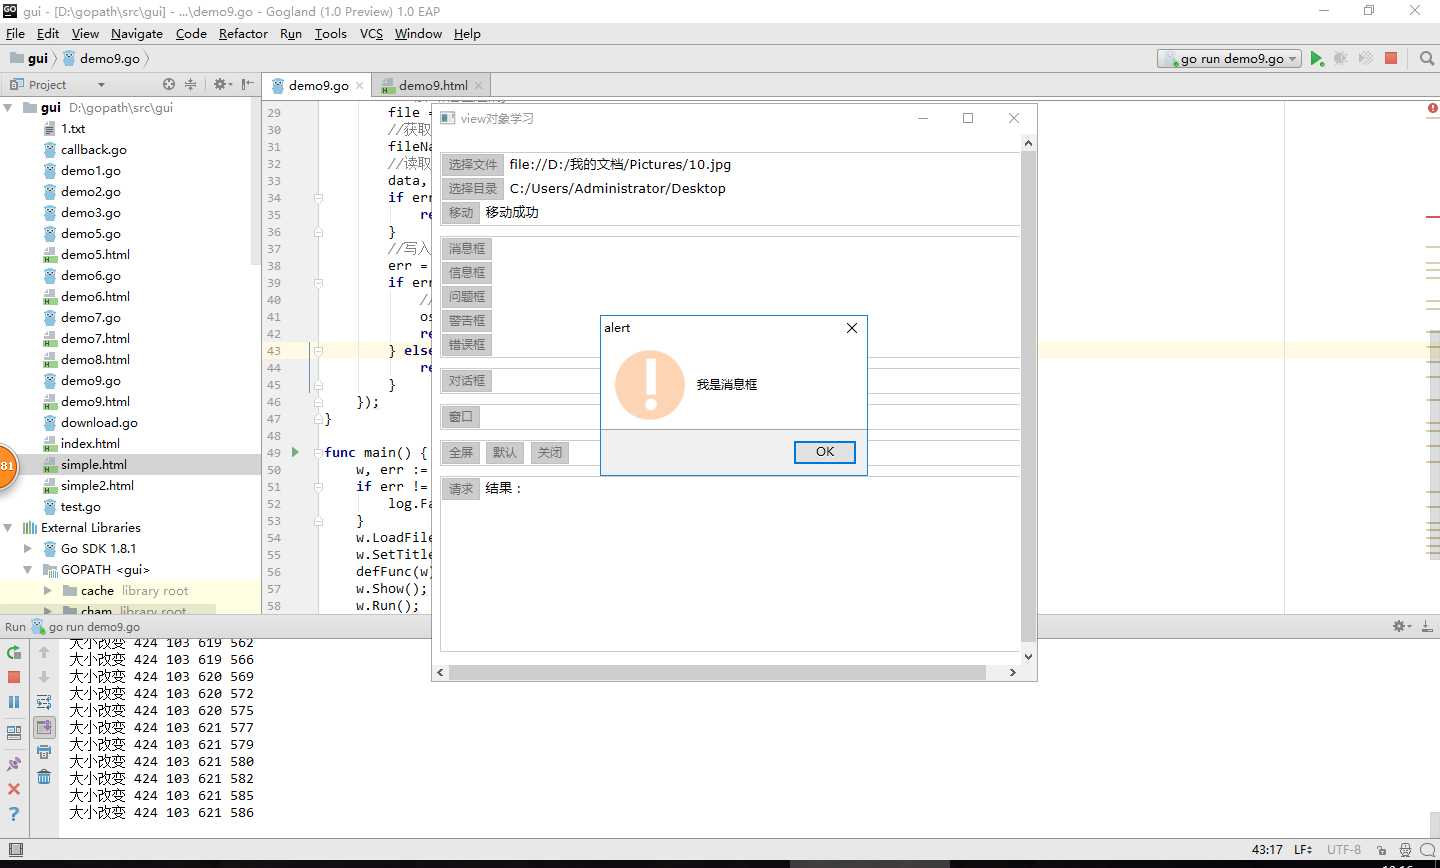
Task: Click the Print icon in the Run console
Action: pos(44,752)
